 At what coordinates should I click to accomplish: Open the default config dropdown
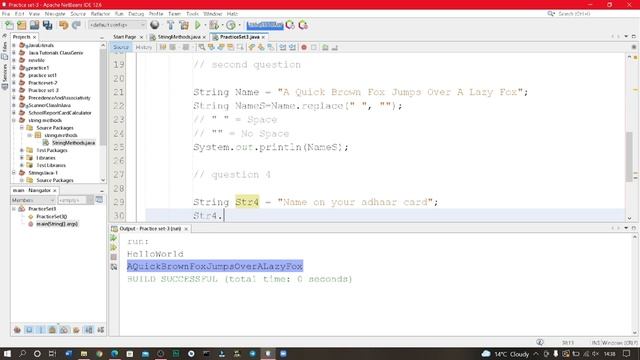(x=117, y=25)
